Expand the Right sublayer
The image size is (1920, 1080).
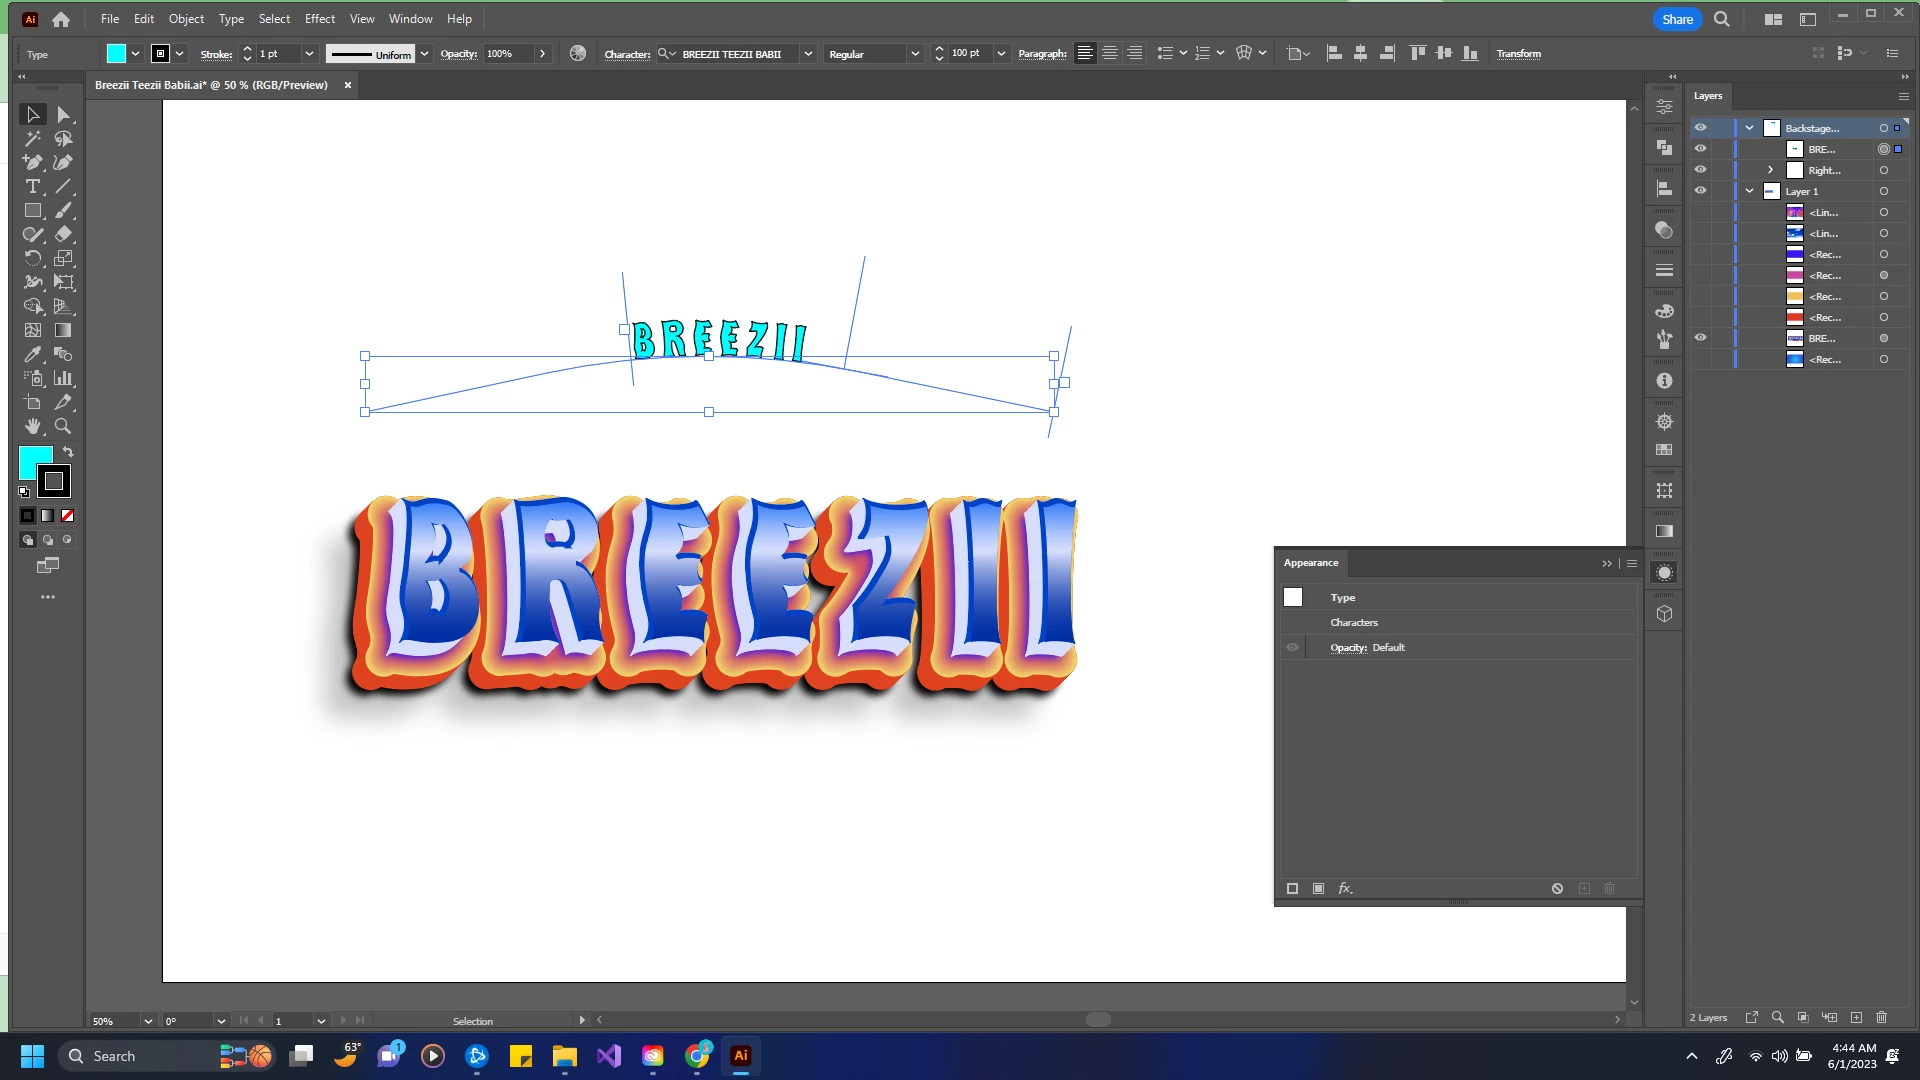1770,170
